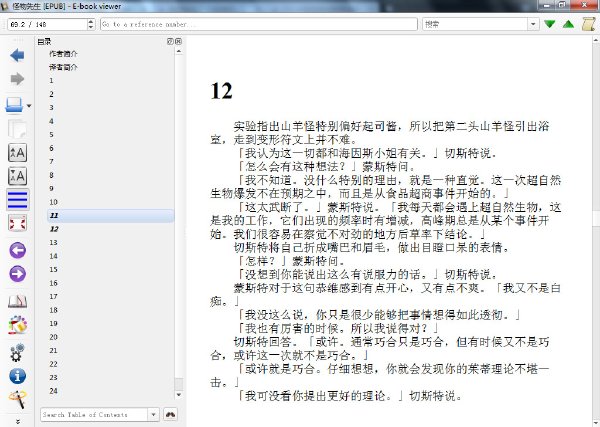Open chapter 7 in contents
The width and height of the screenshot is (600, 427).
coord(51,161)
